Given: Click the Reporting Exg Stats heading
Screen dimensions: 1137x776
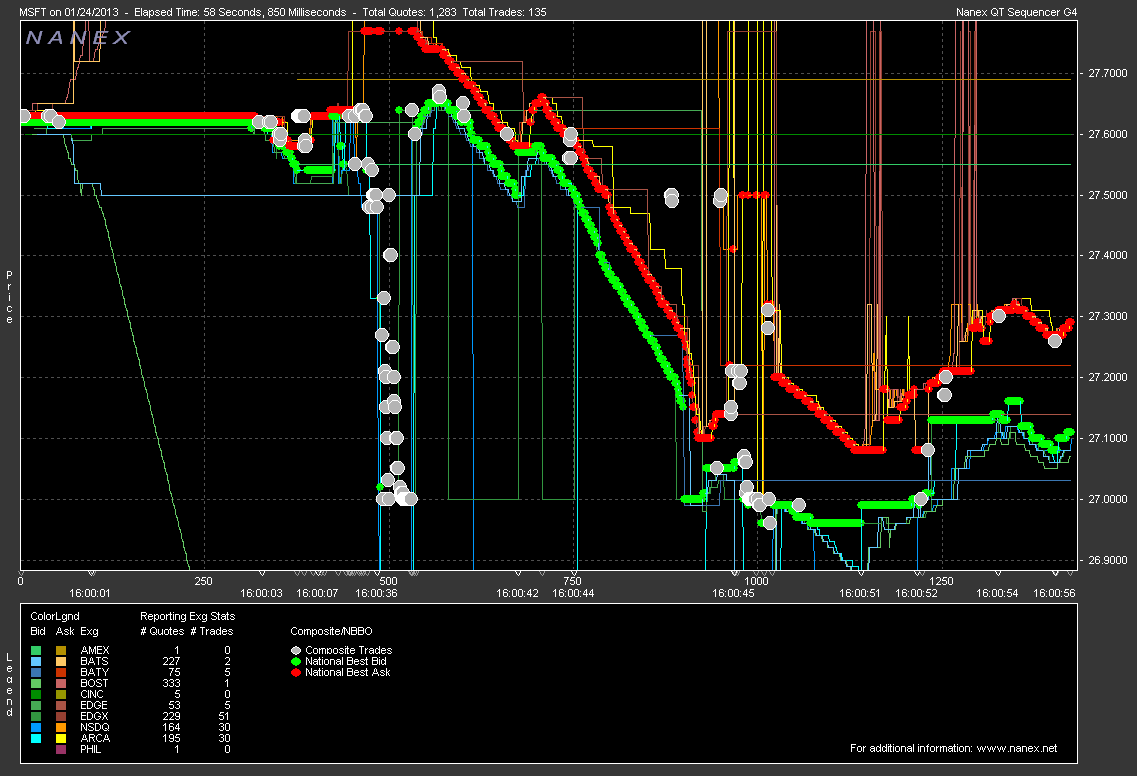Looking at the screenshot, I should [x=188, y=616].
